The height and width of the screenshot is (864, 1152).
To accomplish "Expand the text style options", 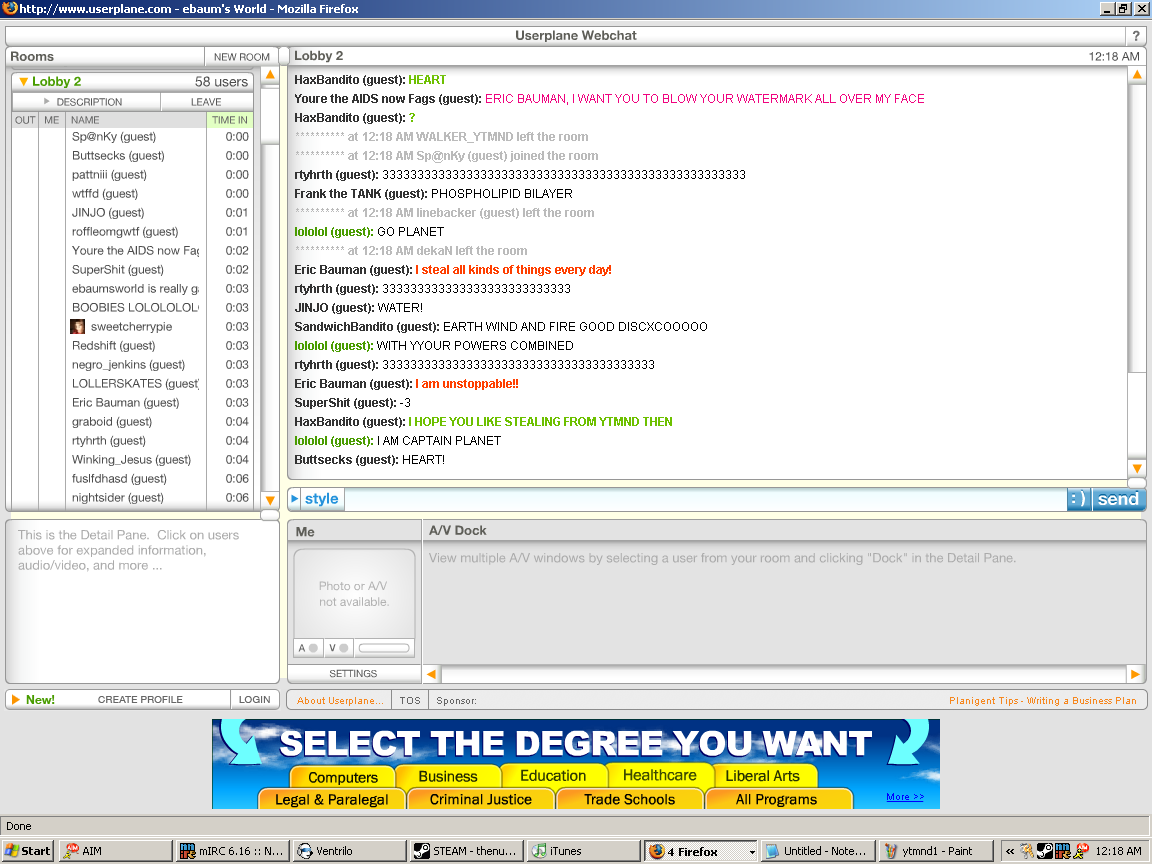I will pos(315,499).
